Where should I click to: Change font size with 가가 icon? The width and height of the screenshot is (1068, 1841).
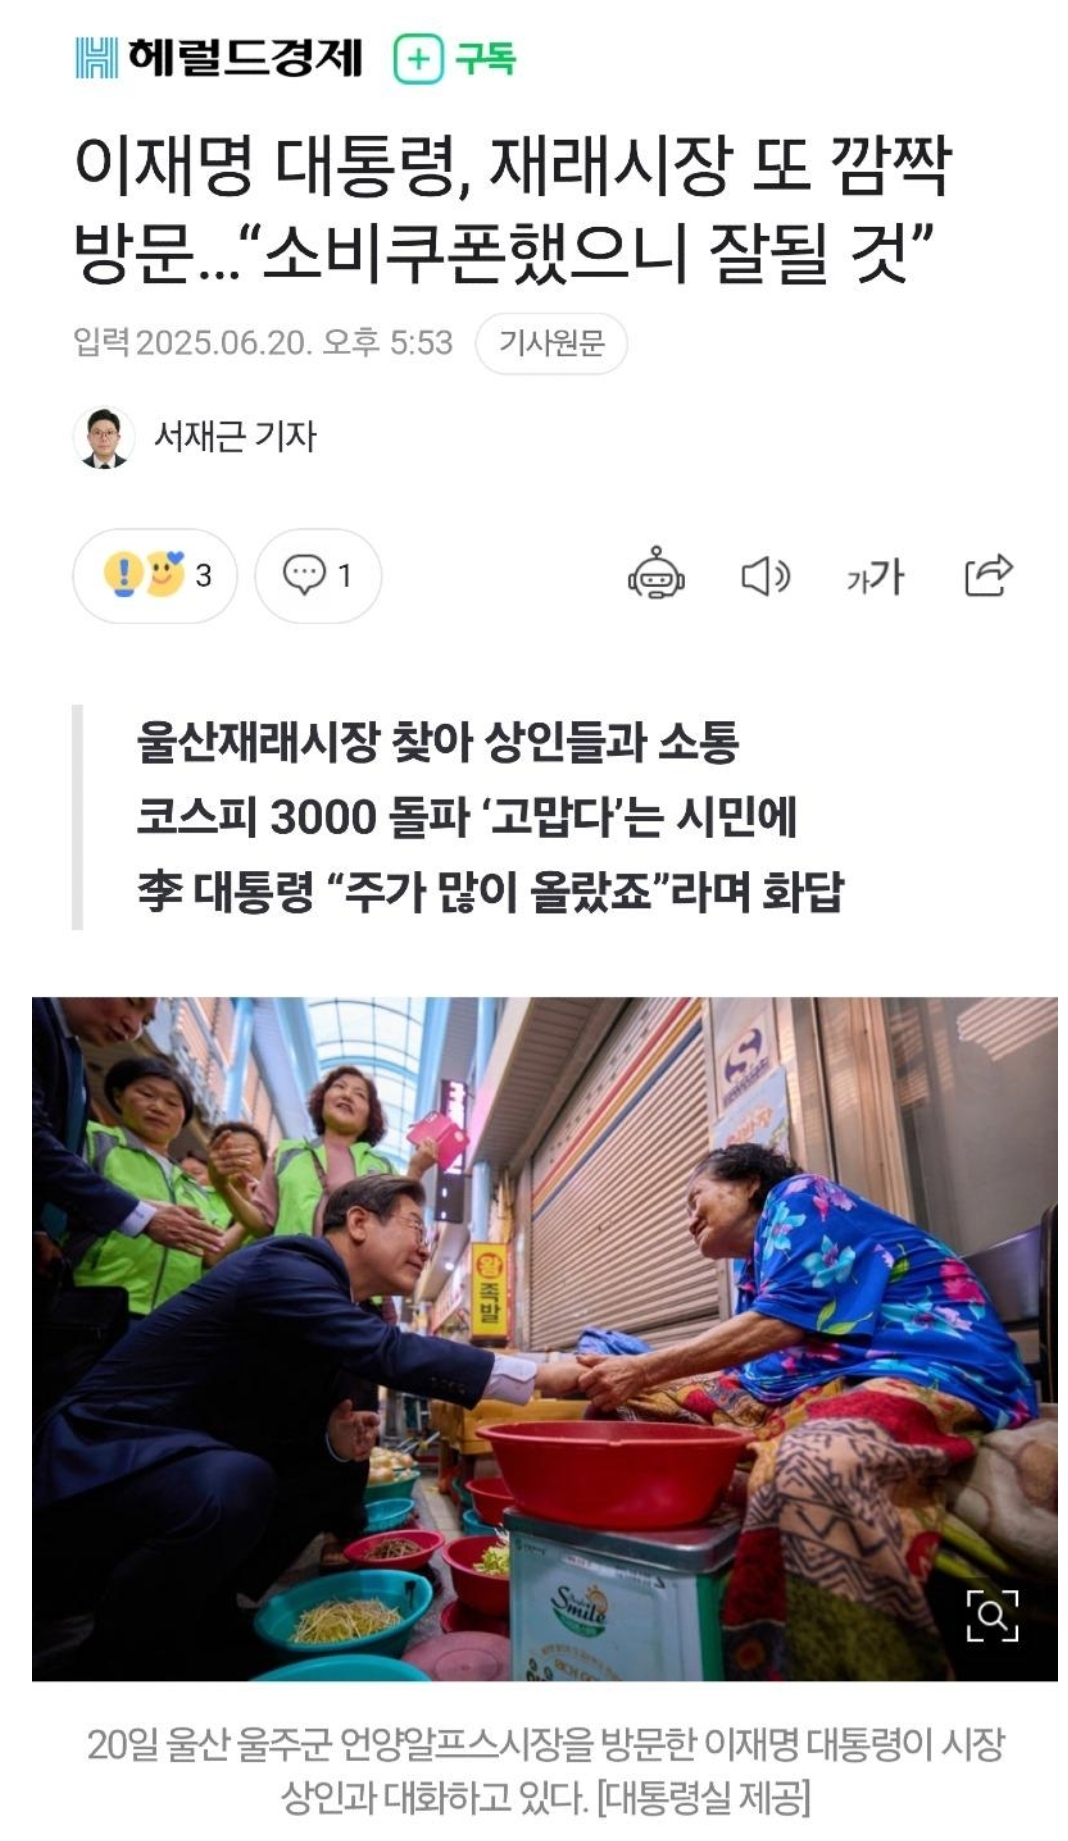pyautogui.click(x=875, y=577)
